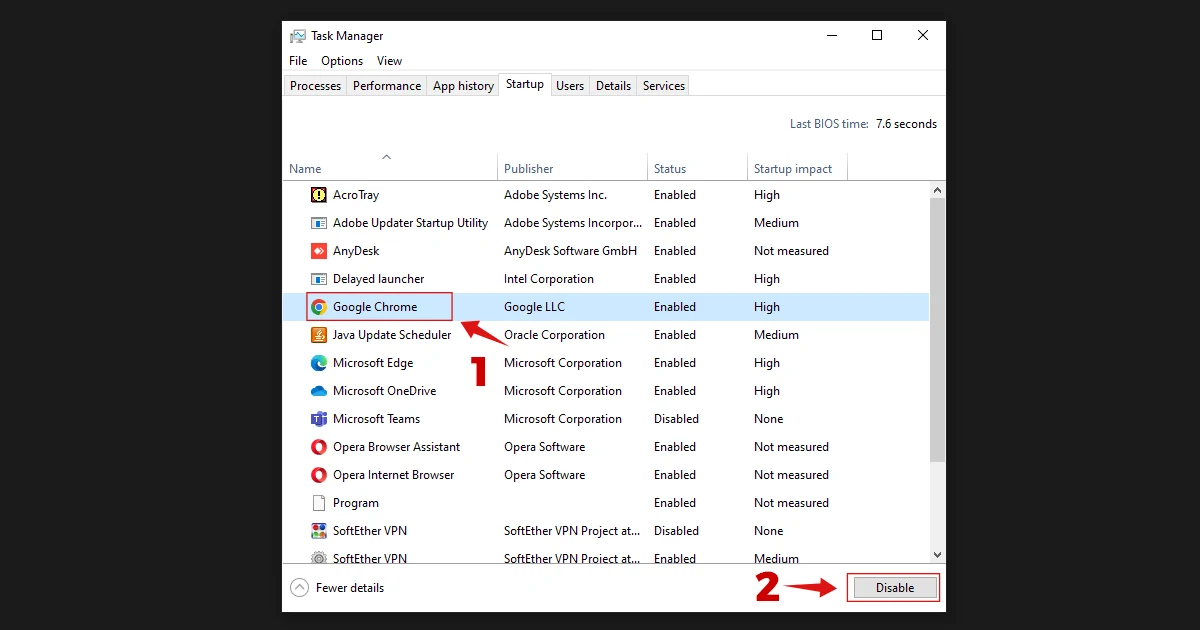Click Disabled status of Microsoft Teams

676,419
